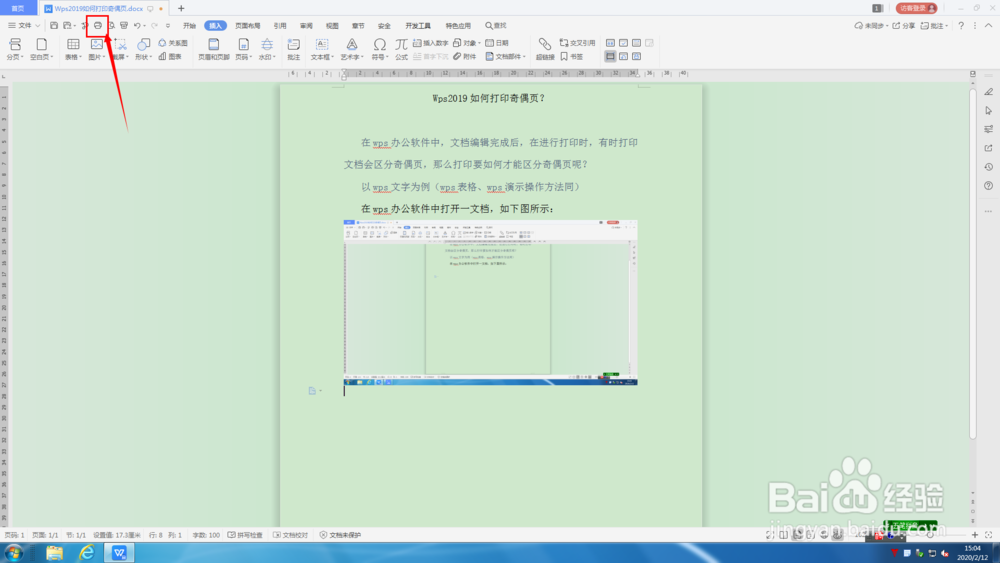This screenshot has height=563, width=1000.
Task: Open the screenshot (截屏) tool
Action: tap(120, 49)
